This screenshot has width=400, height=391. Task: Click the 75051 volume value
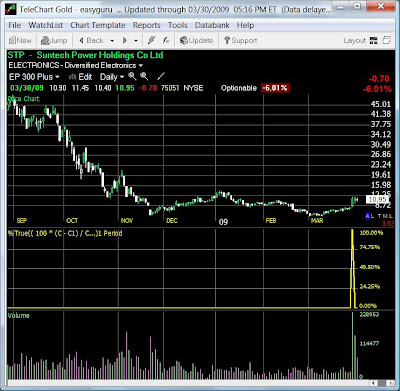(170, 88)
